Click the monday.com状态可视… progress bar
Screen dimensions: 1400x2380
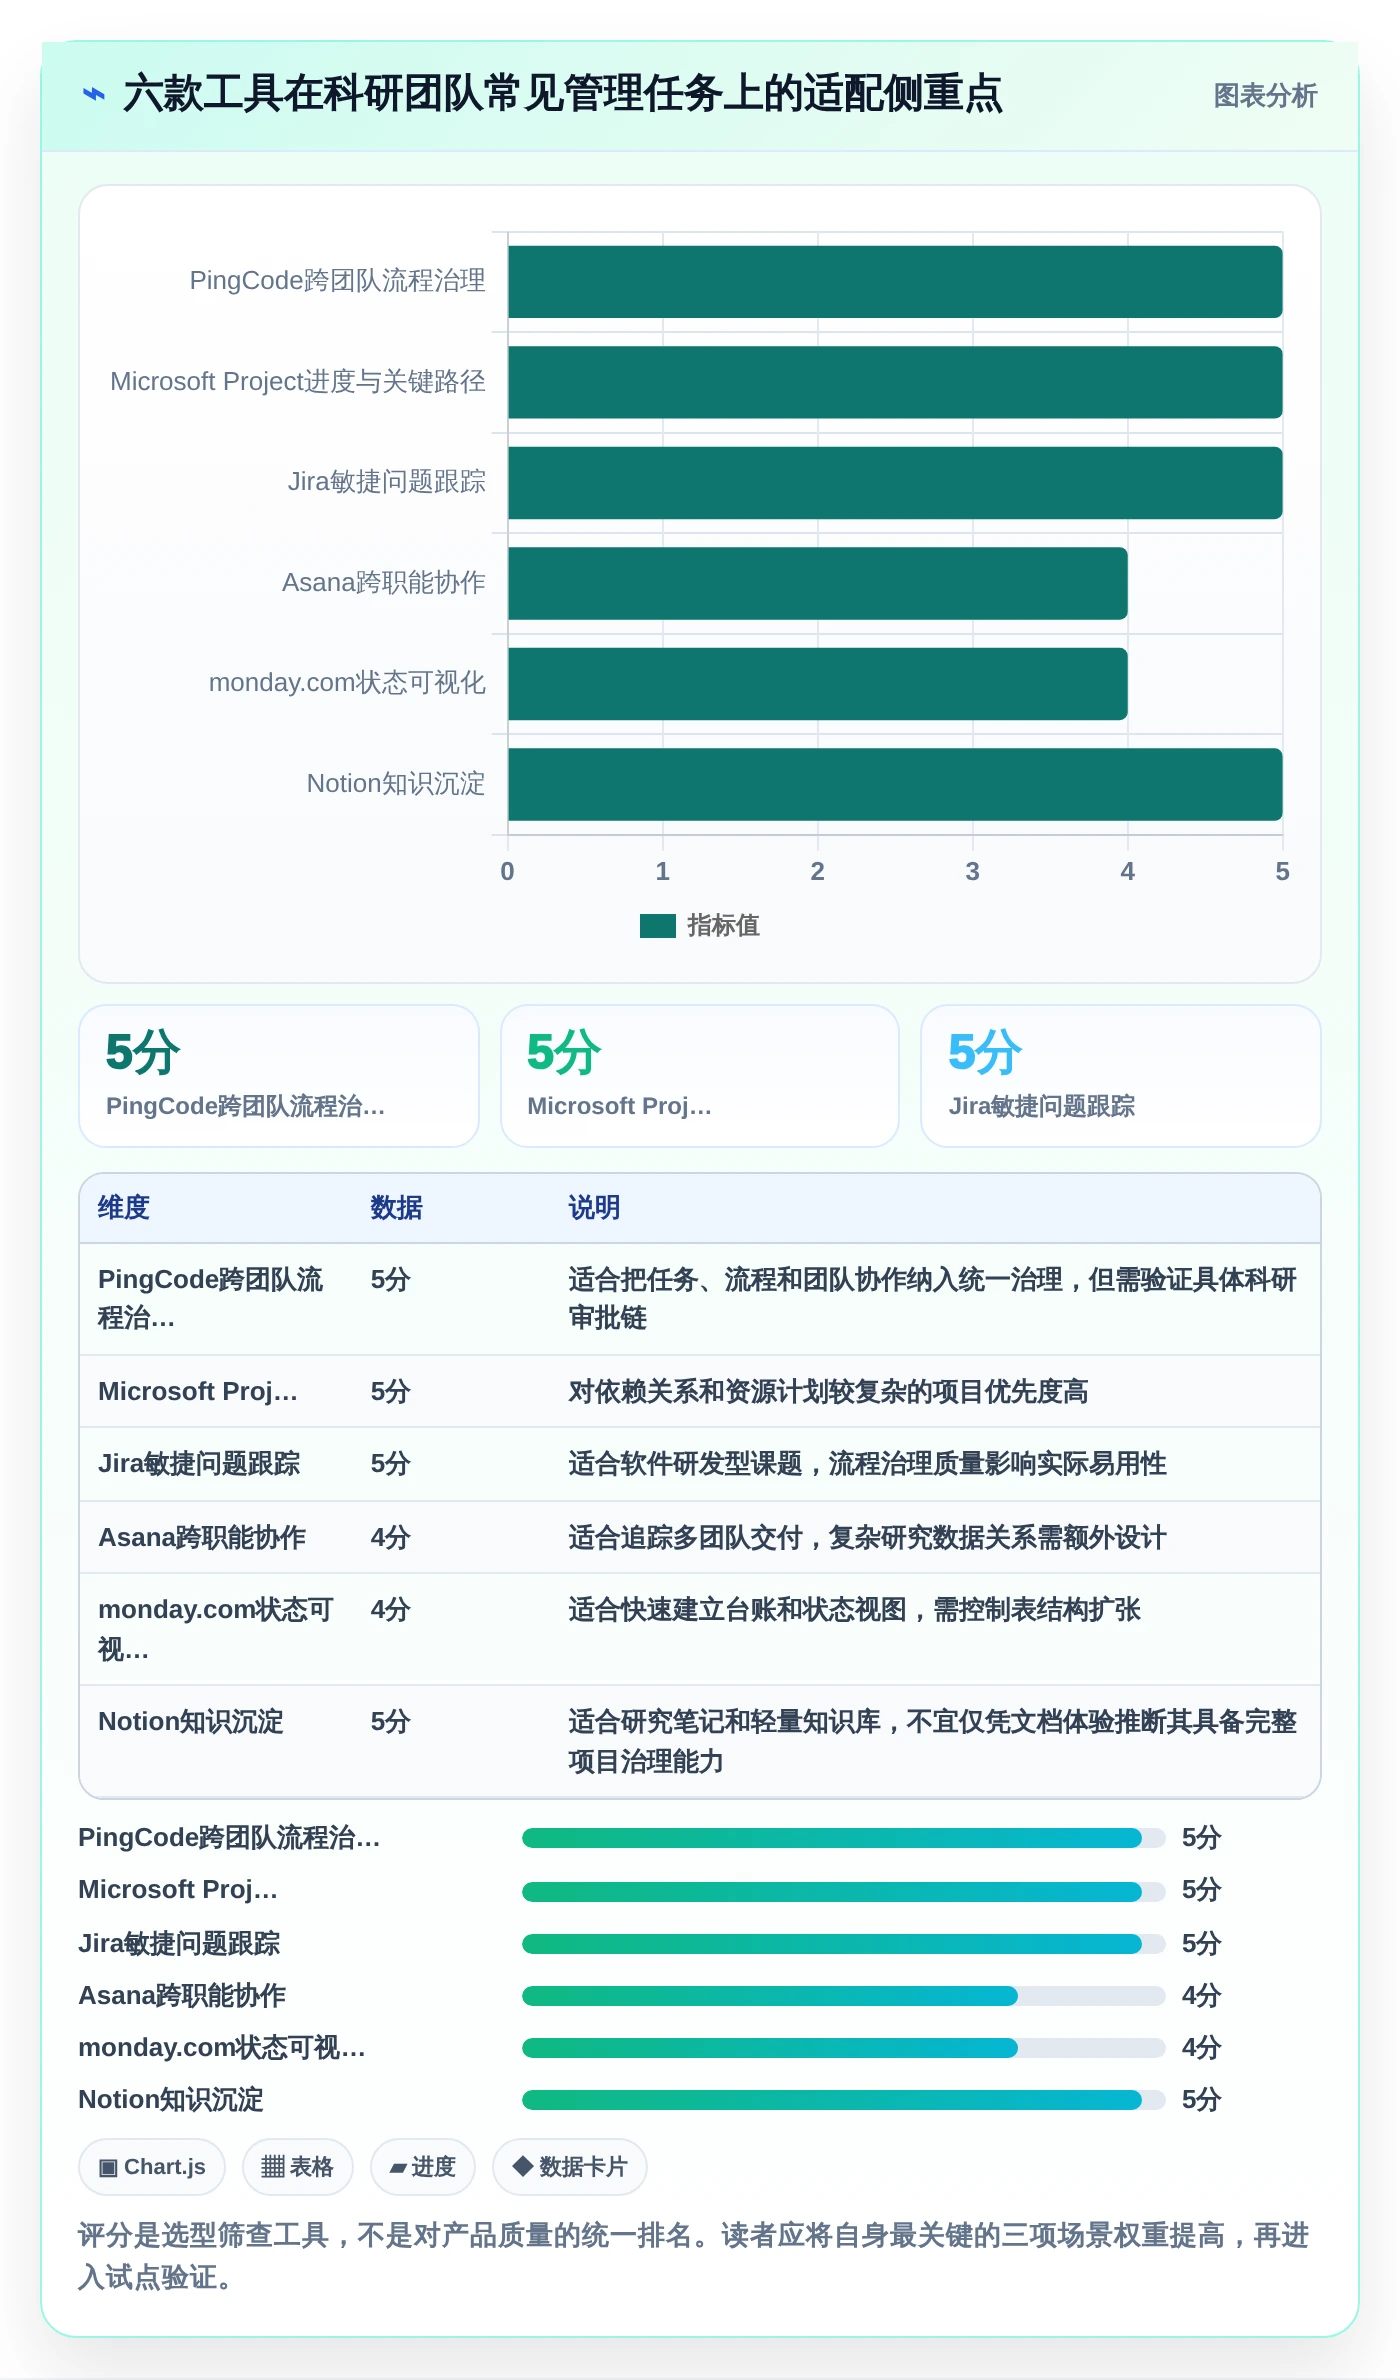tap(843, 2048)
